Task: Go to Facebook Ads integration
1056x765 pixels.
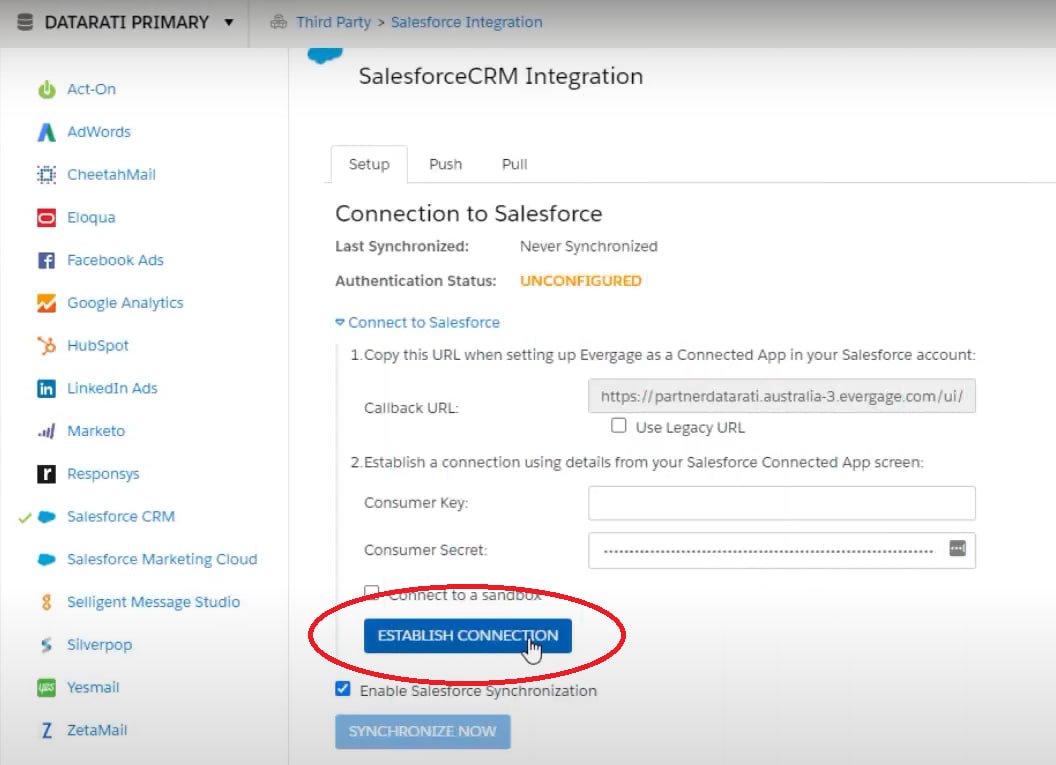Action: point(115,260)
